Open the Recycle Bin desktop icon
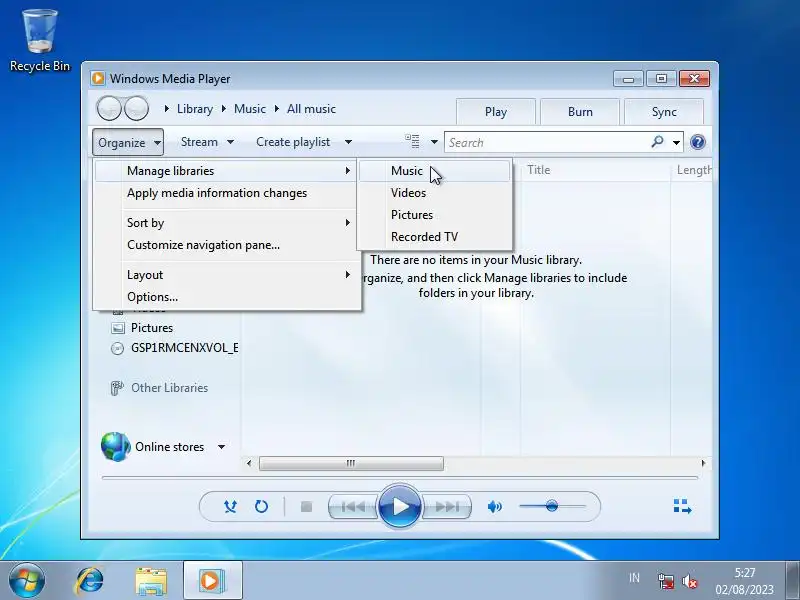800x600 pixels. click(x=40, y=41)
